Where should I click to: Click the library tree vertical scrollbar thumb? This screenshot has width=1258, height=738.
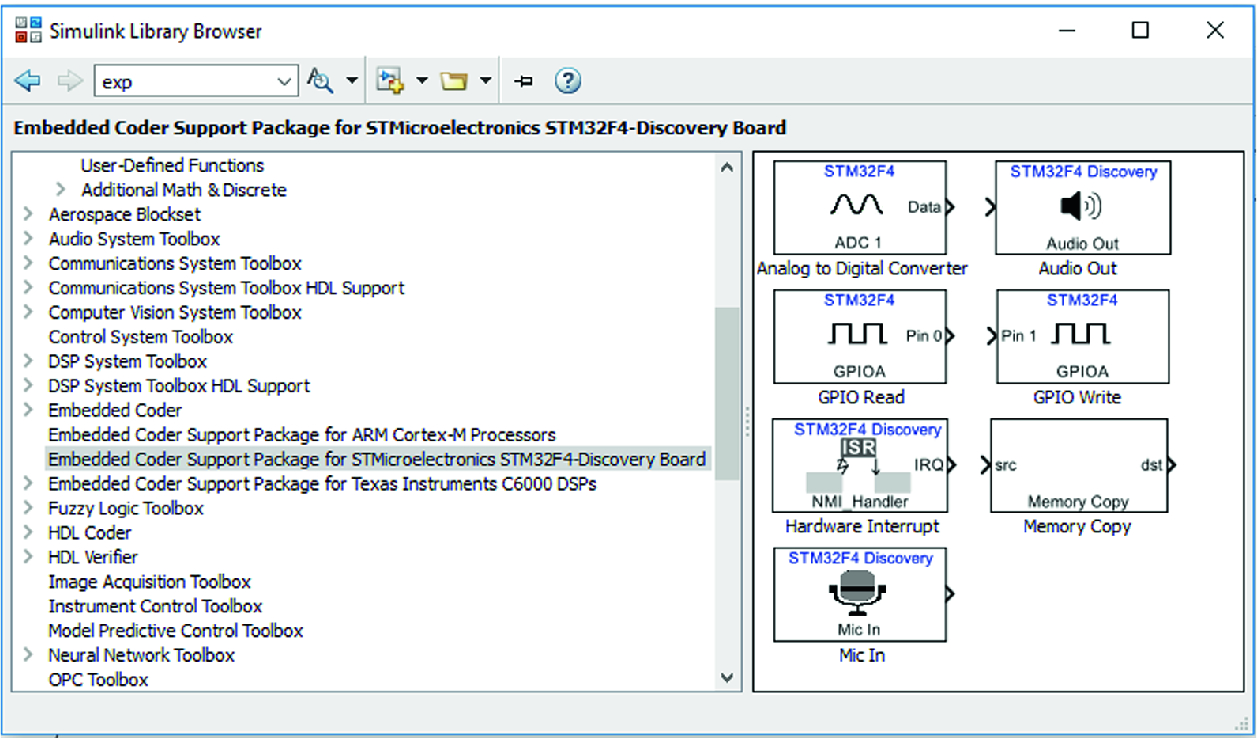[x=727, y=393]
